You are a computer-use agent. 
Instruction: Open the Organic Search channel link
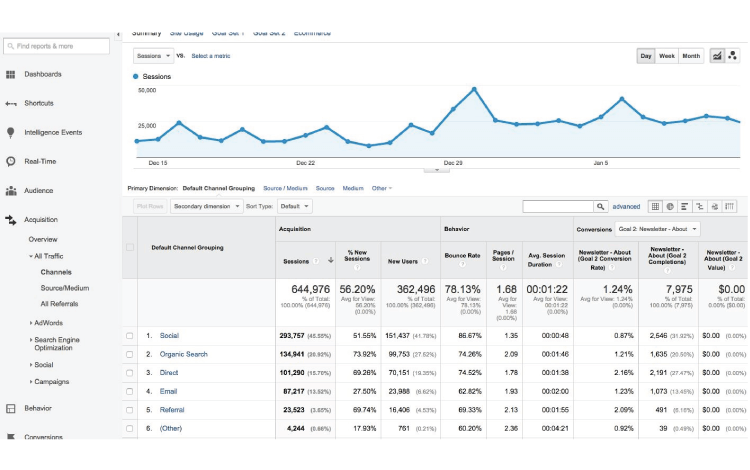[184, 354]
